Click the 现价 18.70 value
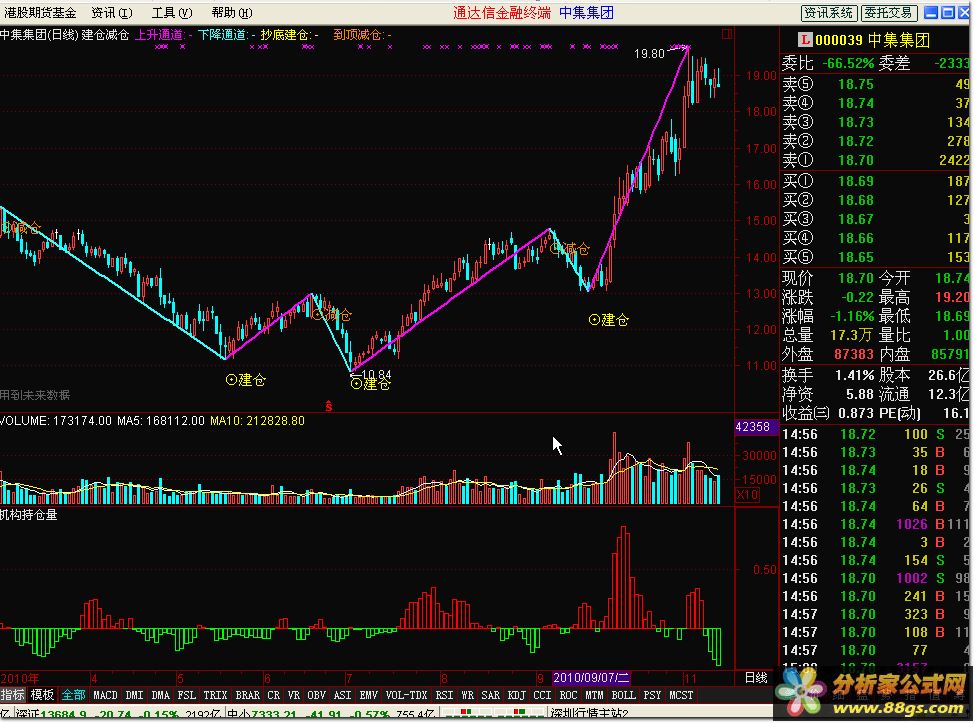Screen dimensions: 975x723 click(856, 279)
